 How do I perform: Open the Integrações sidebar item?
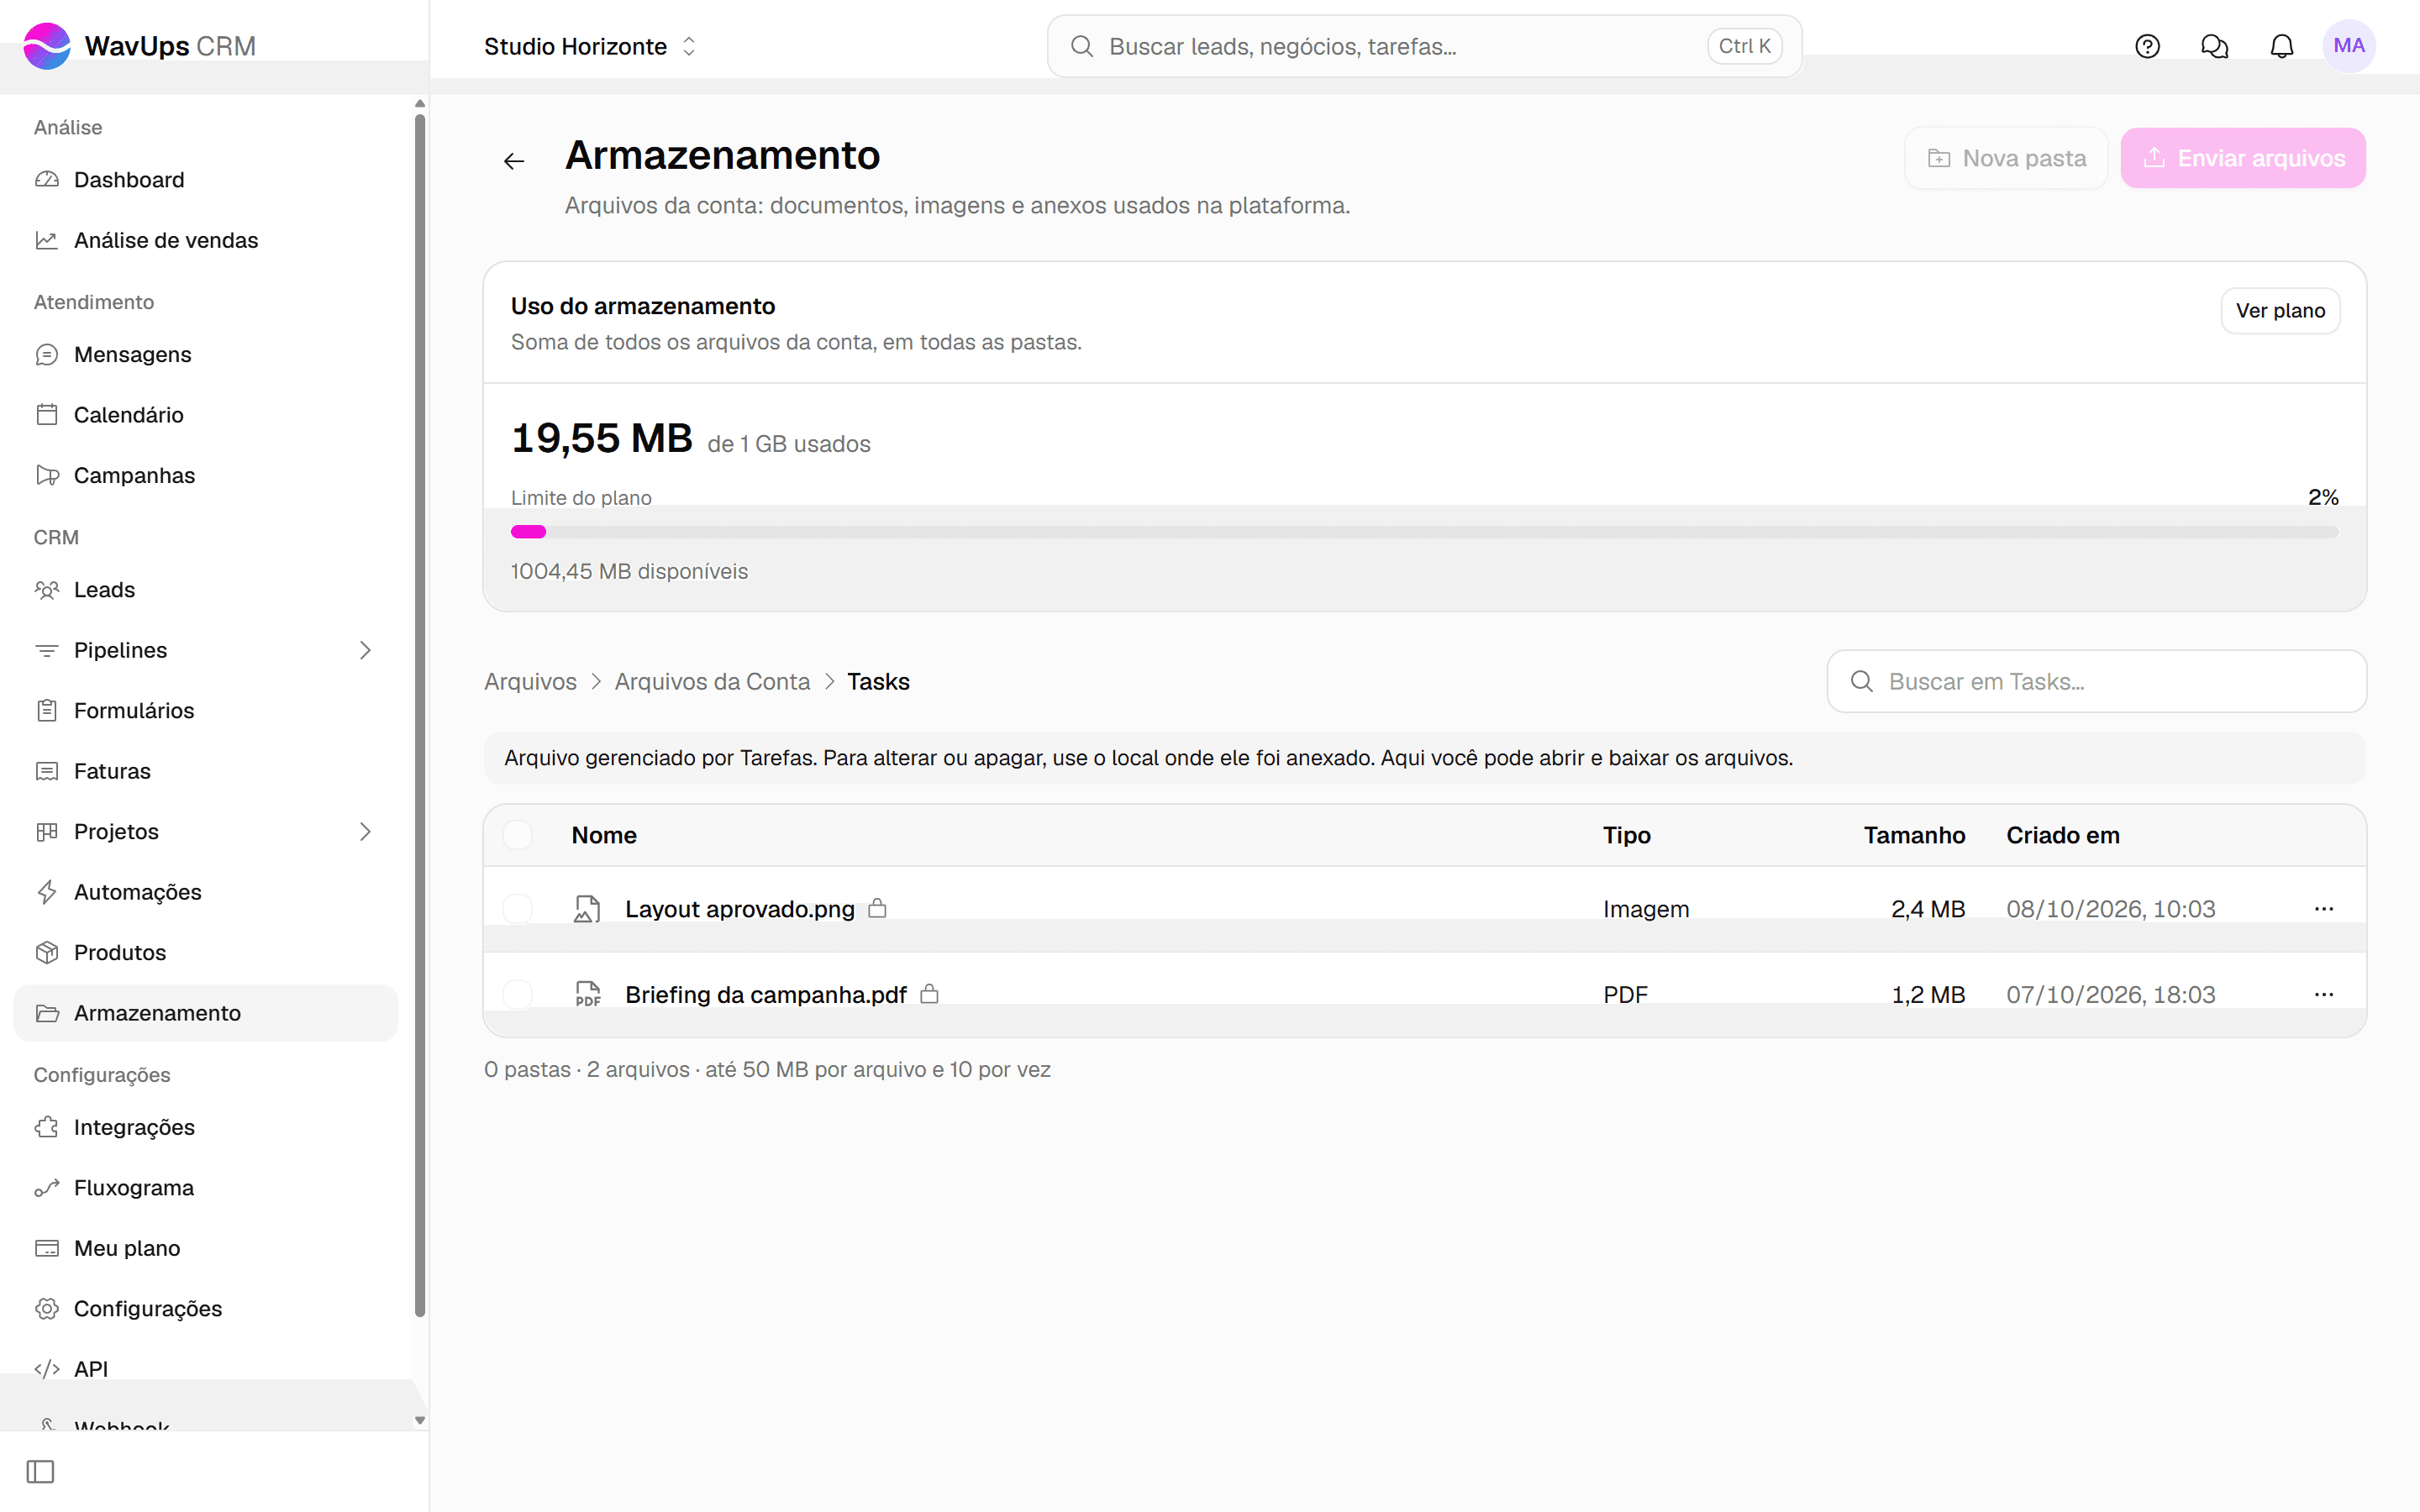click(x=206, y=1127)
